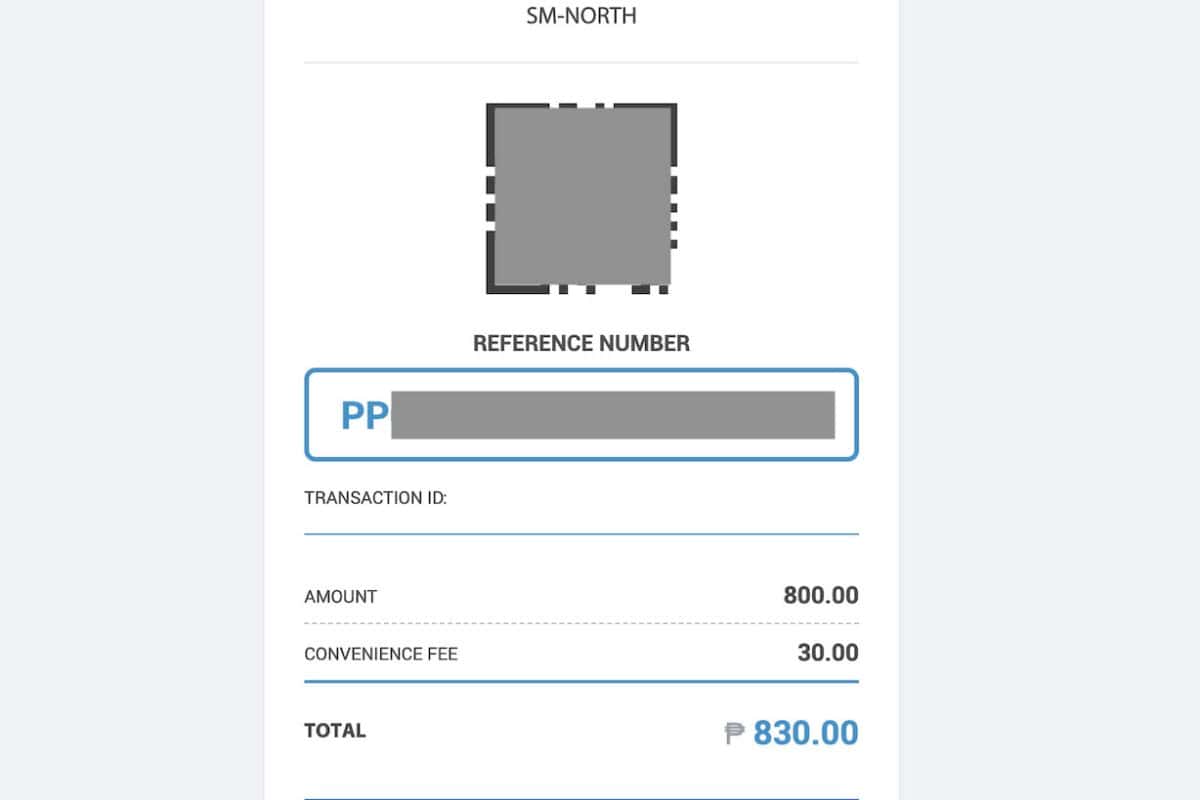The image size is (1200, 800).
Task: Click the AMOUNT row label
Action: click(x=340, y=597)
